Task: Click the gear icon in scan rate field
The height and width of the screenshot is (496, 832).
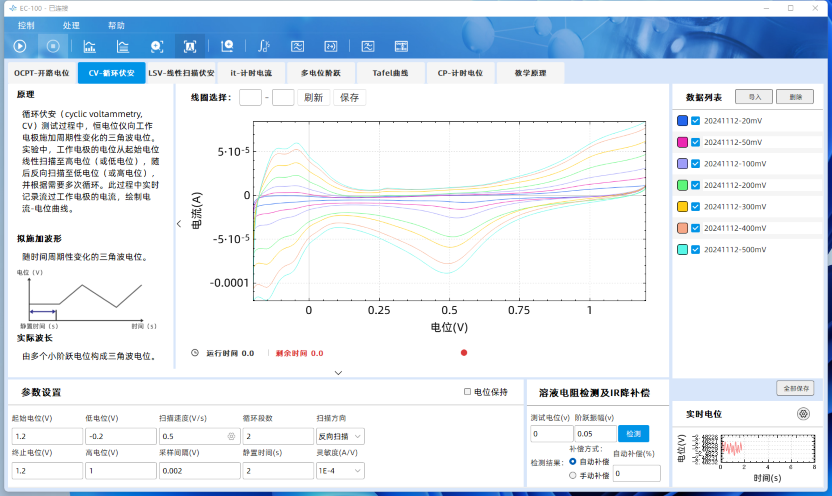Action: (x=231, y=436)
